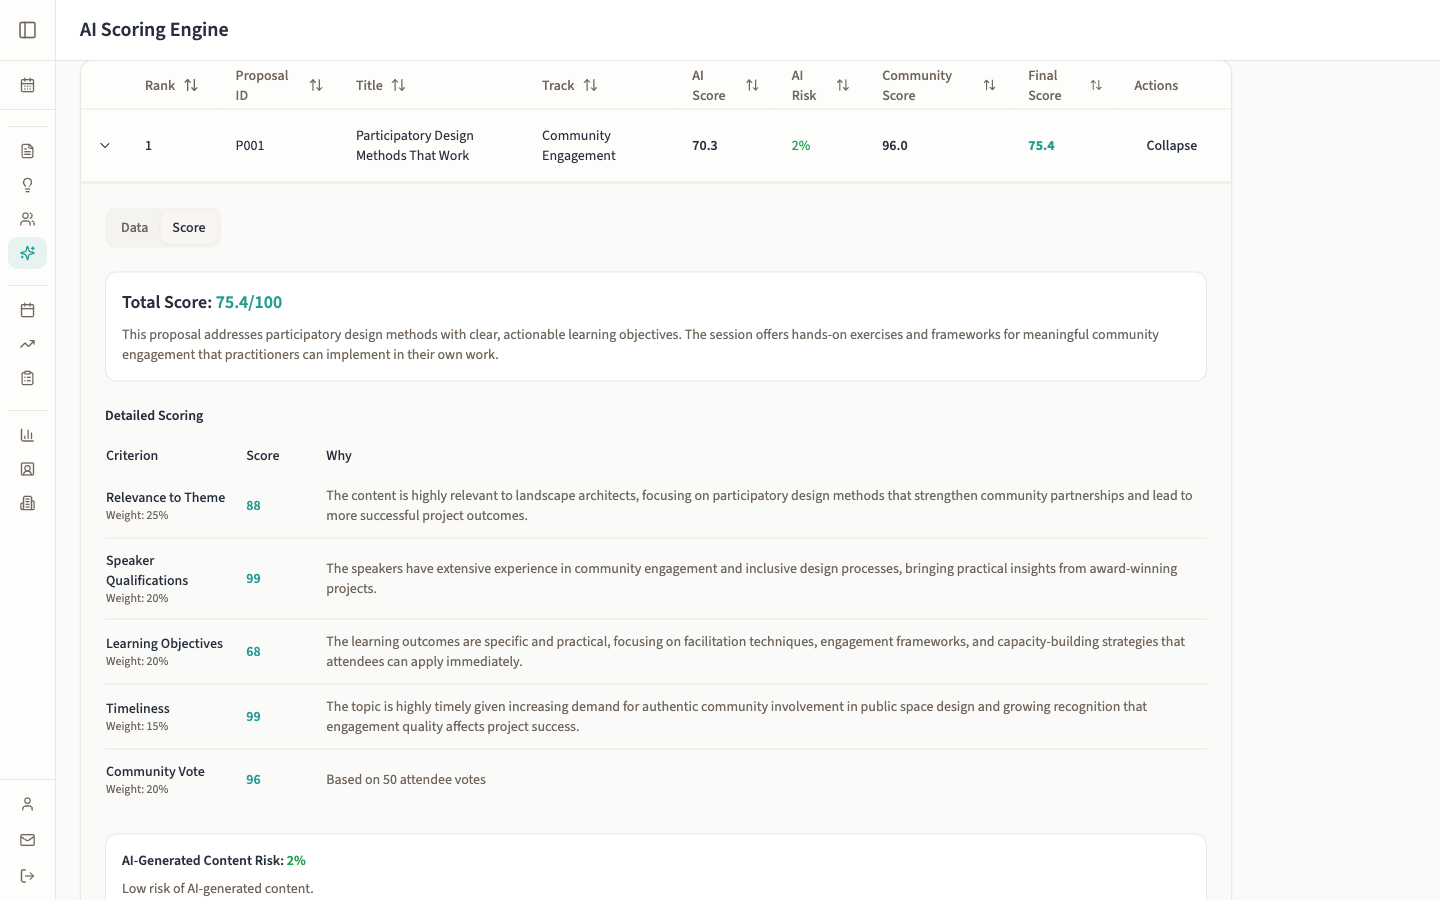Click the 75.4 Final Score cell
Image resolution: width=1440 pixels, height=900 pixels.
[x=1041, y=146]
